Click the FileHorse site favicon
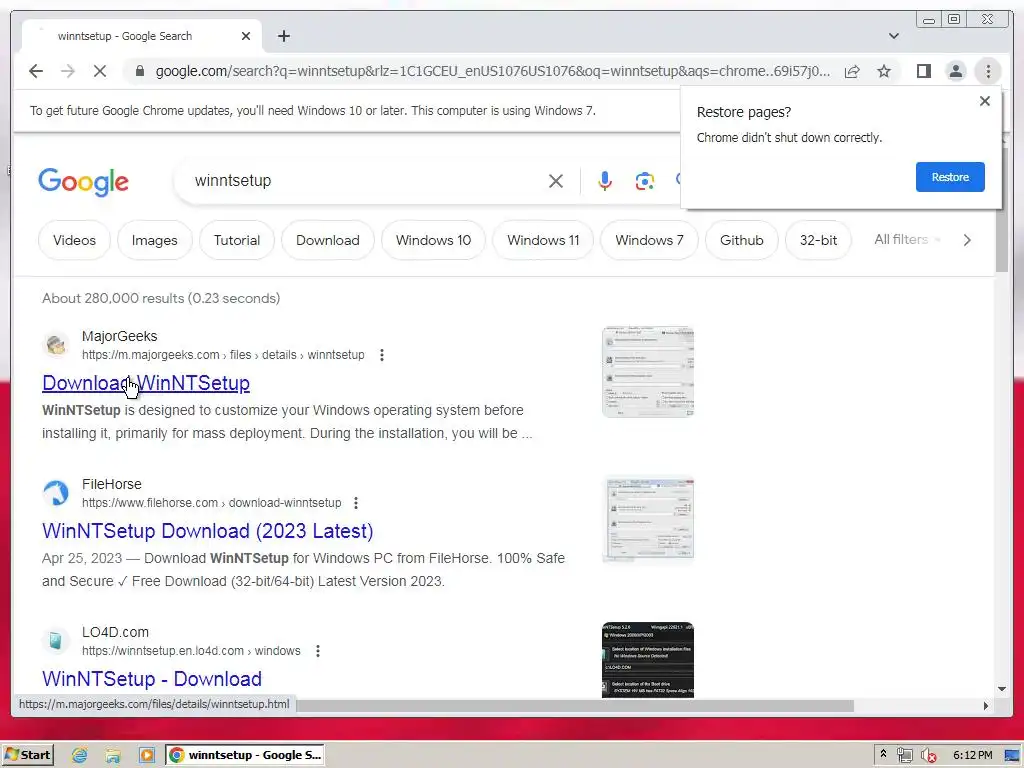This screenshot has height=768, width=1024. [x=56, y=493]
